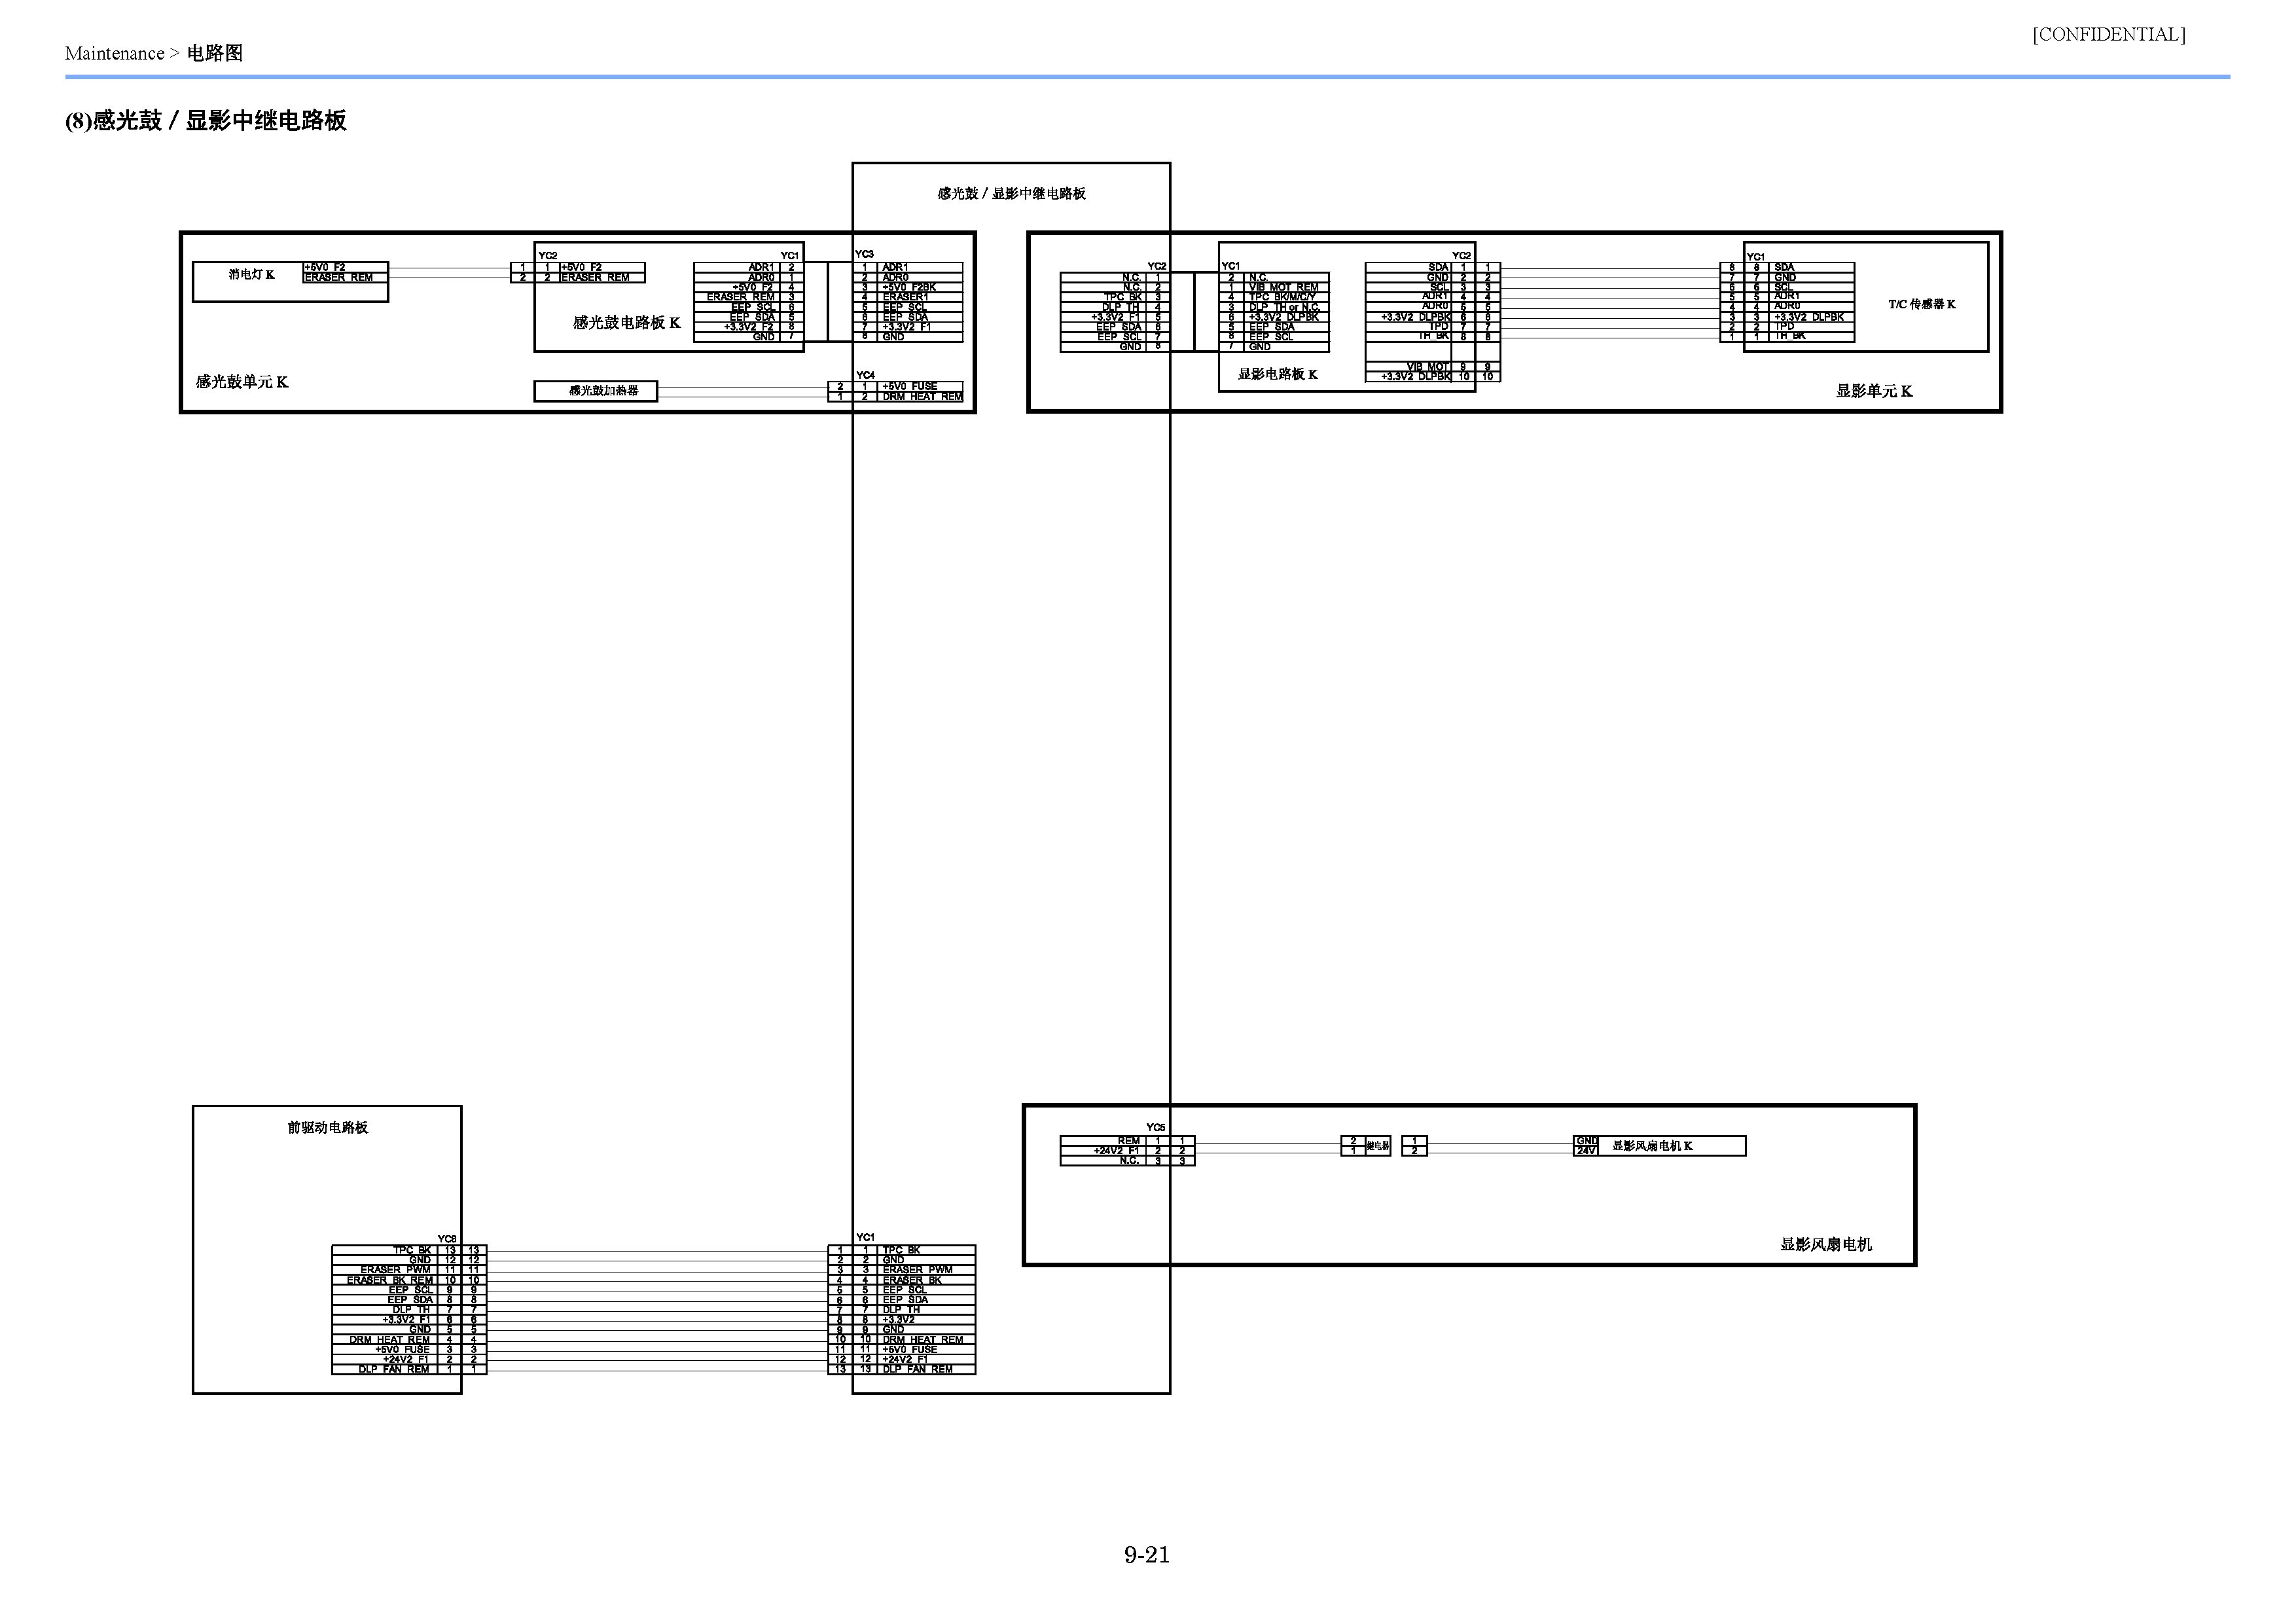Click '24V' terminal of fan motor

(x=1586, y=1151)
